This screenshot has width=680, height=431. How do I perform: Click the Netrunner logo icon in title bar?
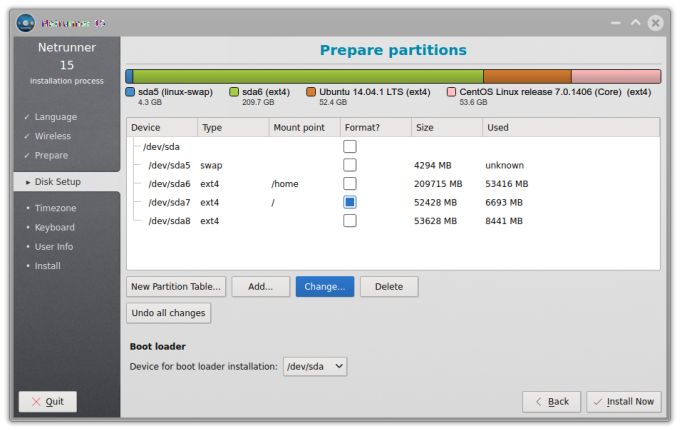26,23
